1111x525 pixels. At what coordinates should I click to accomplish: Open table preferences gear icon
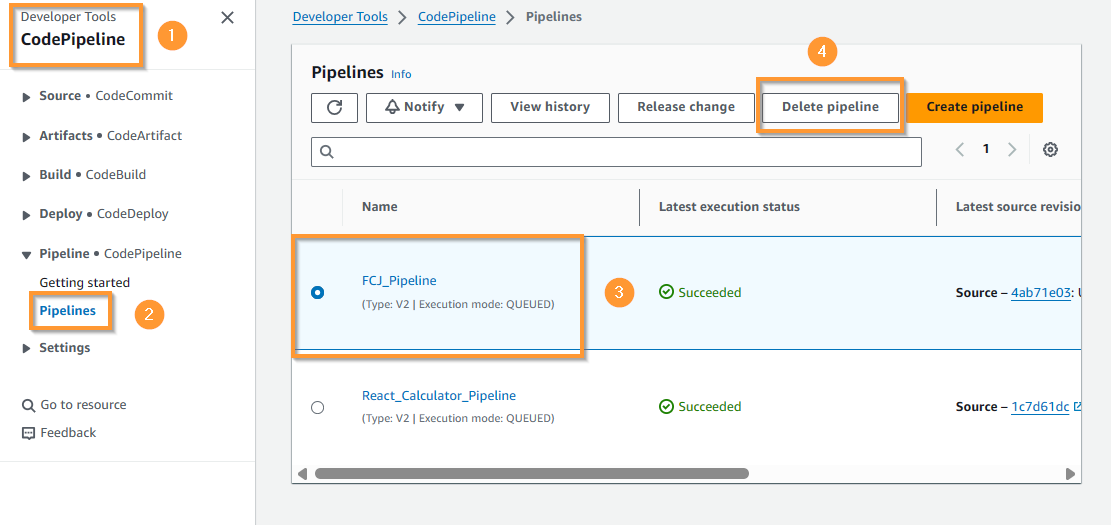tap(1050, 149)
